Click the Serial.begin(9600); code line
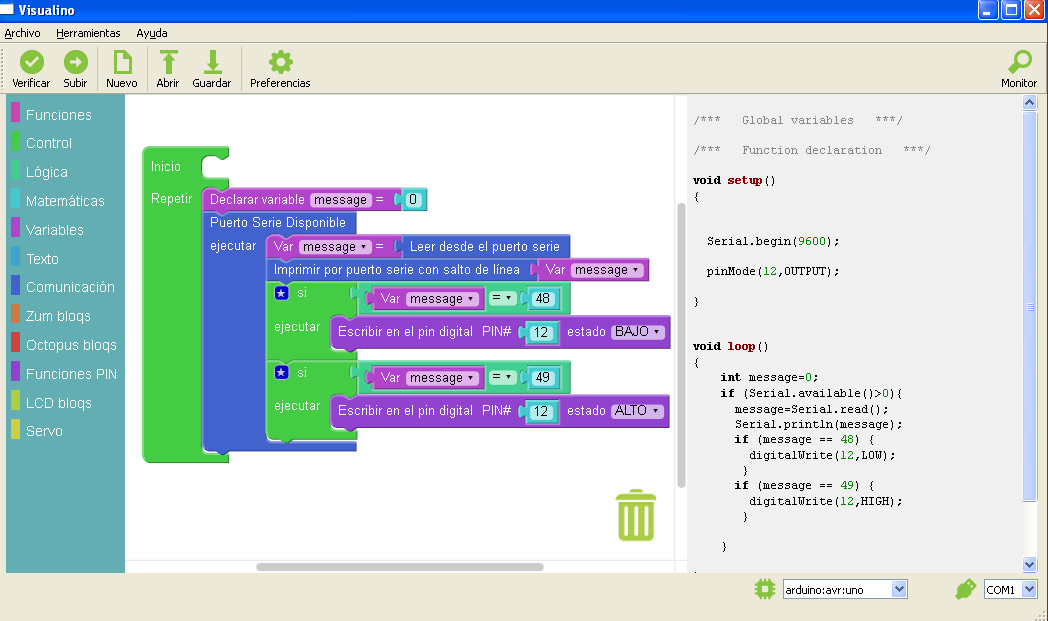The image size is (1048, 621). [x=773, y=241]
